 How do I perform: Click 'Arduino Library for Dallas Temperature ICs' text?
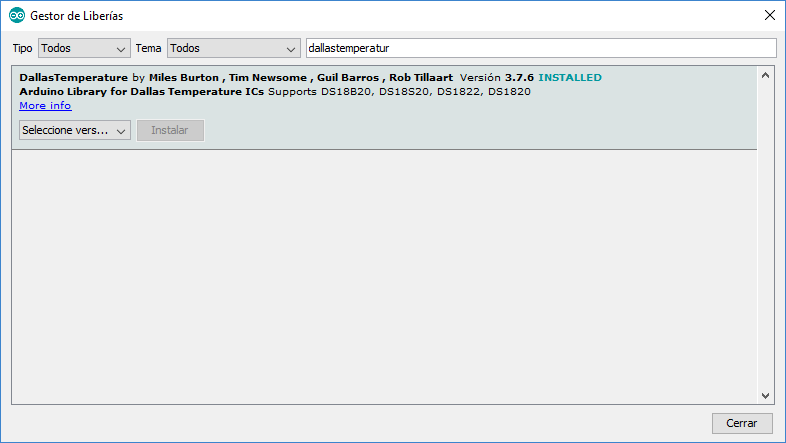point(141,92)
